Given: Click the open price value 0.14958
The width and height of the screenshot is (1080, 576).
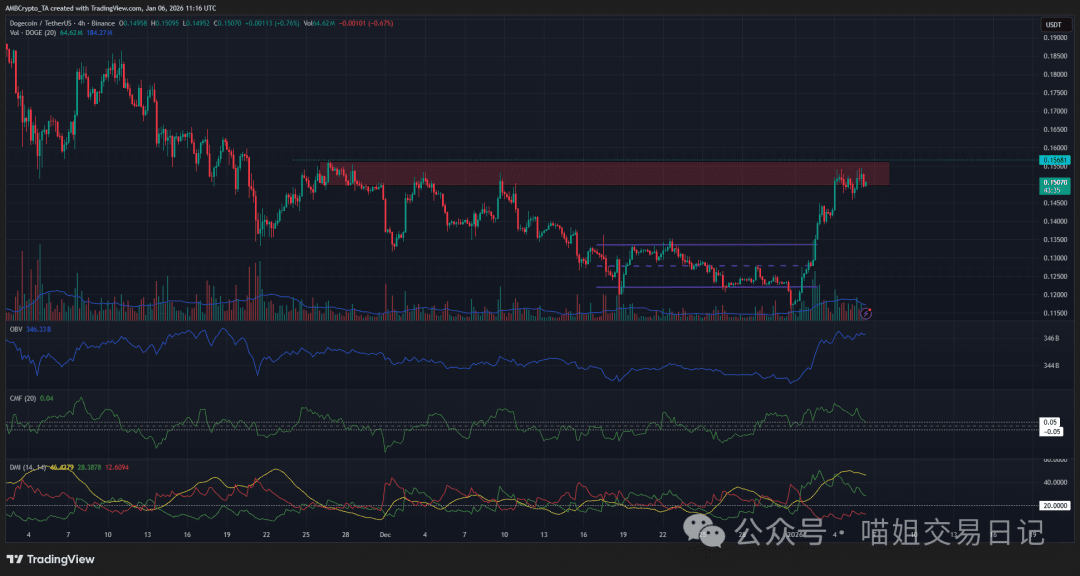Looking at the screenshot, I should coord(136,23).
